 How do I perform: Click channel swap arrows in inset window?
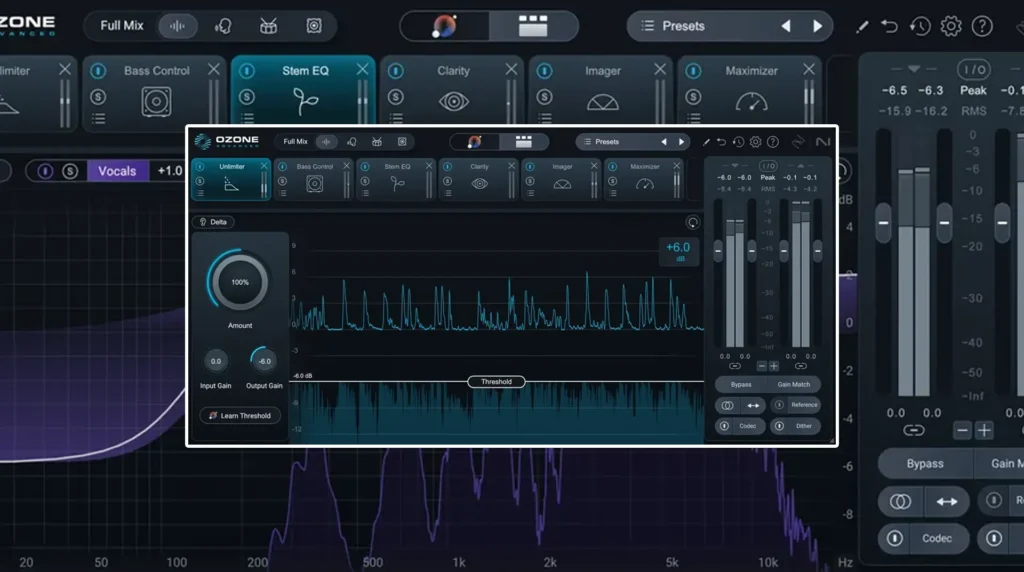(x=753, y=405)
